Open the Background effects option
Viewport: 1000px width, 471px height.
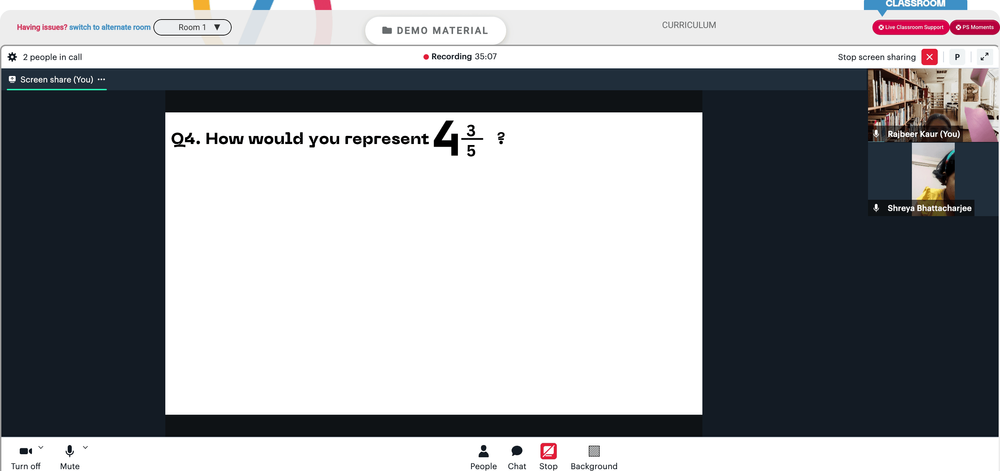tap(594, 458)
